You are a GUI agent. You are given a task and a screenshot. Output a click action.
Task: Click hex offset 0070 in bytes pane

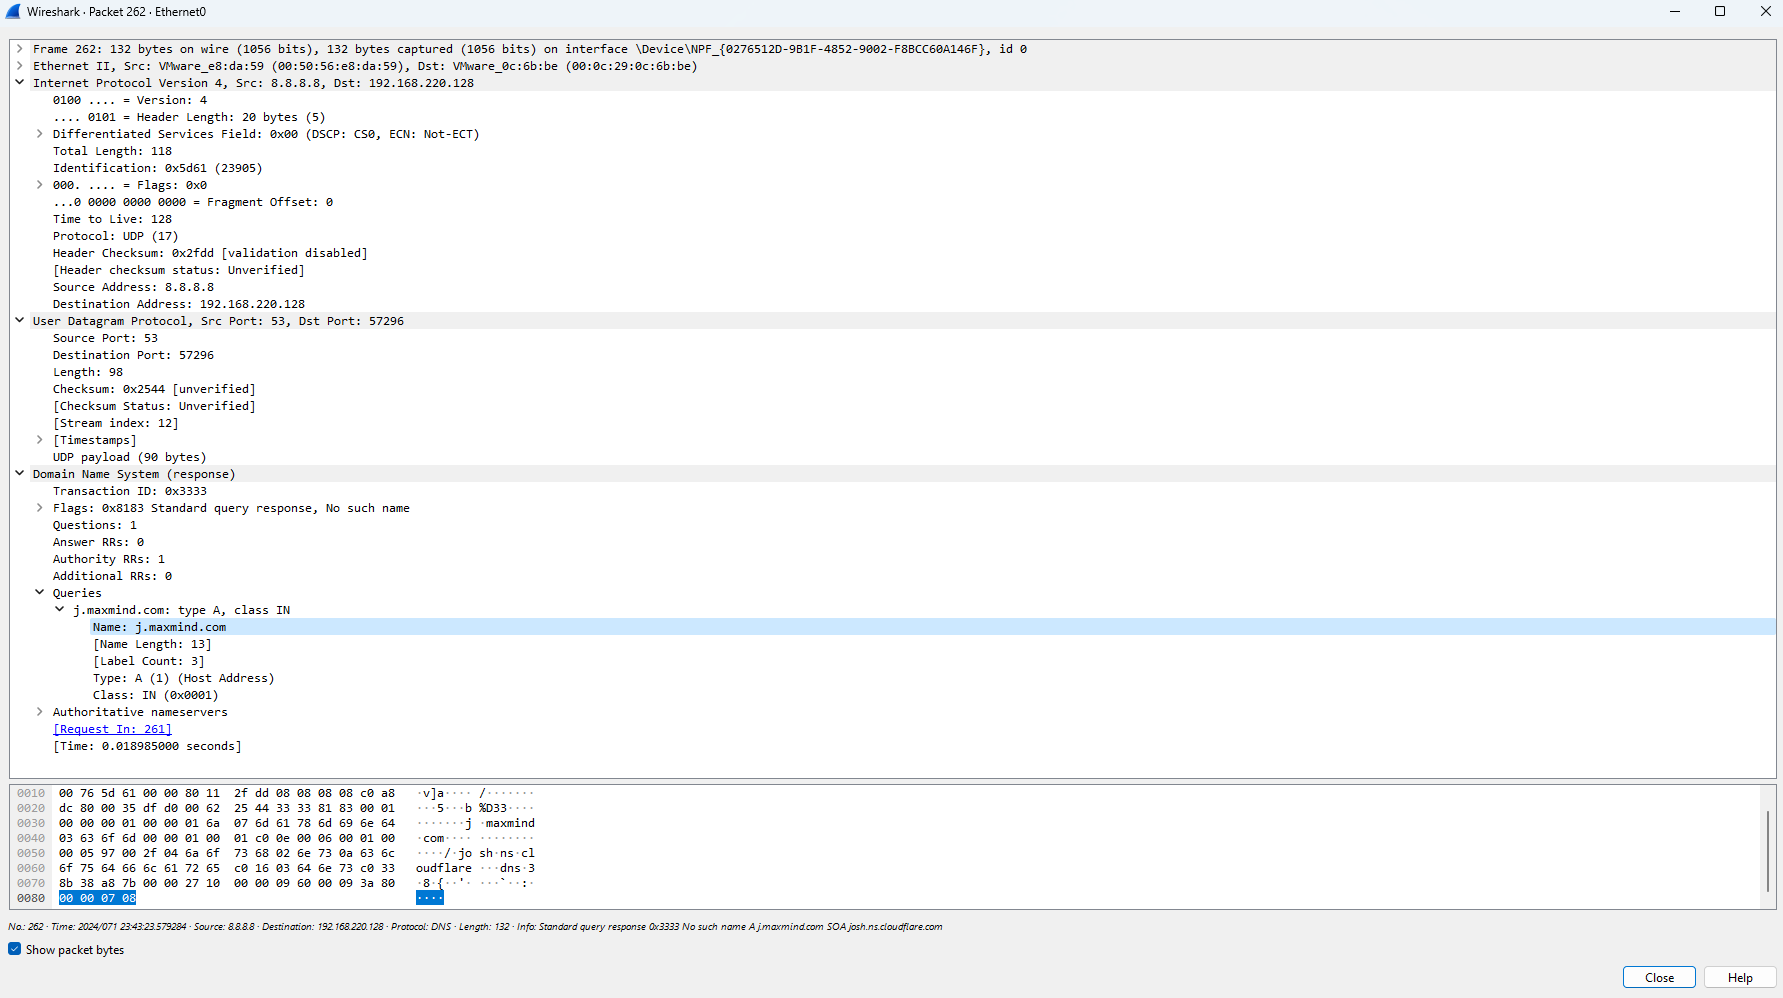31,883
